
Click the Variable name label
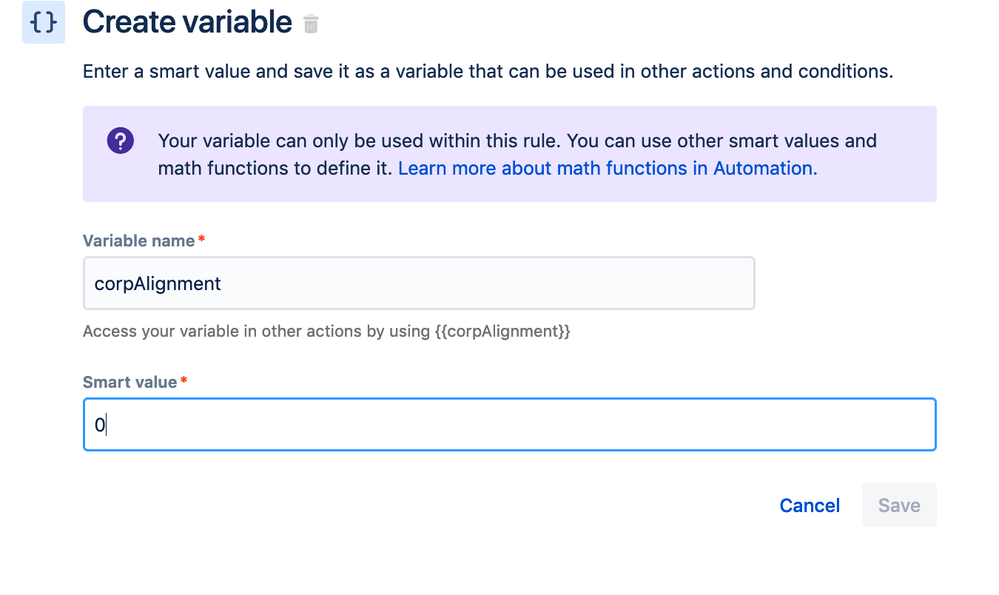139,241
